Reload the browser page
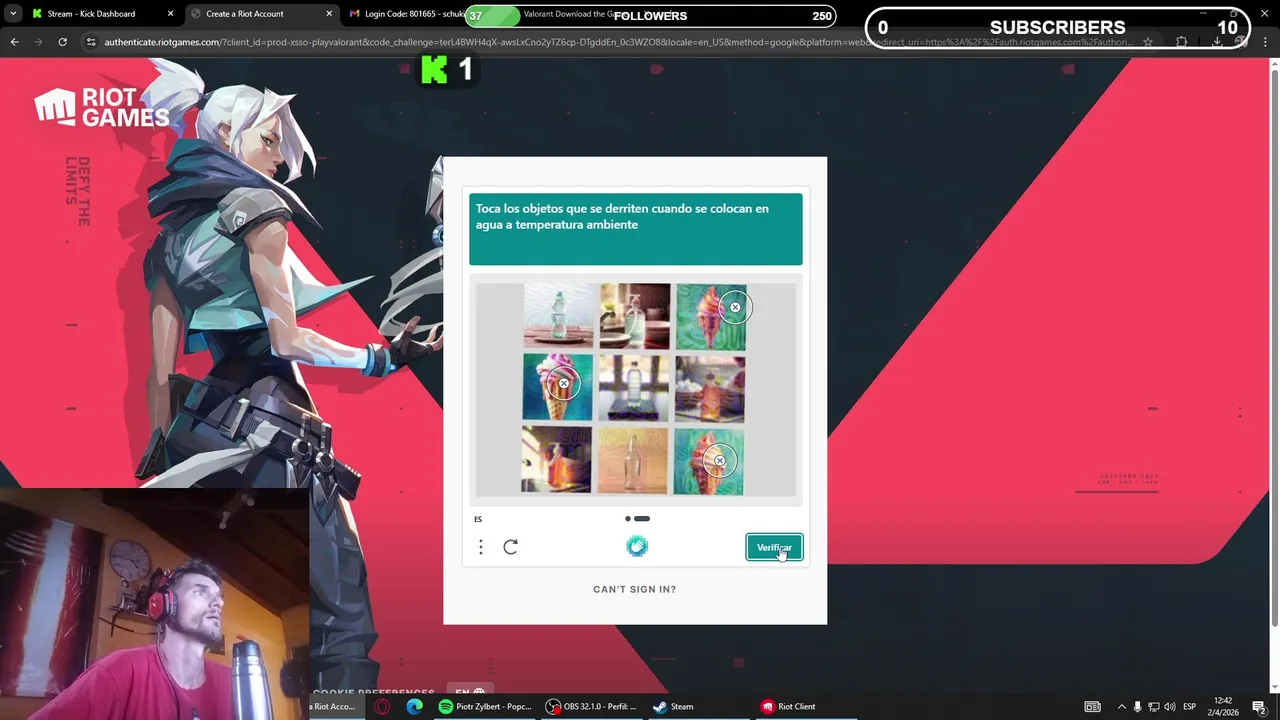The width and height of the screenshot is (1280, 720). (x=62, y=42)
